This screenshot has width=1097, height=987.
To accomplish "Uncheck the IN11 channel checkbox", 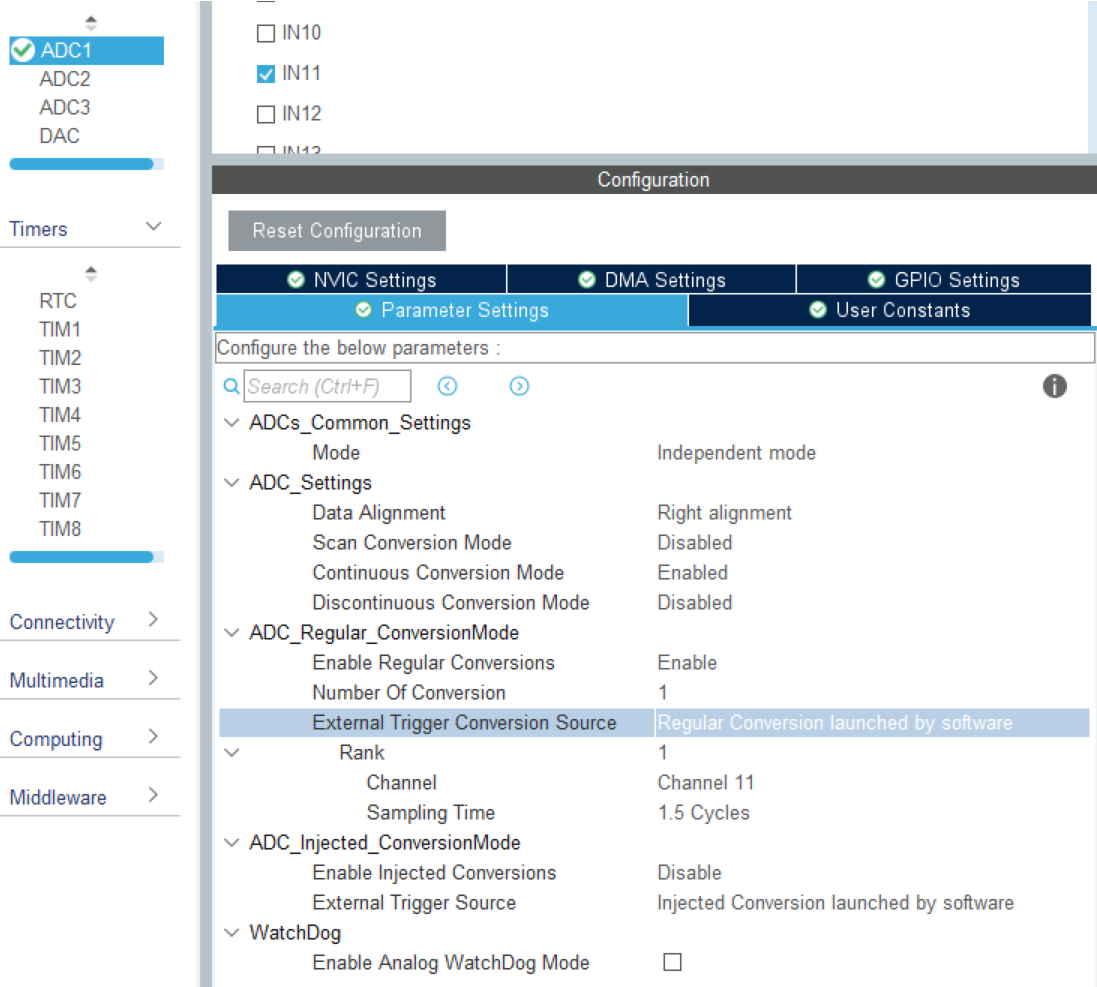I will [266, 73].
